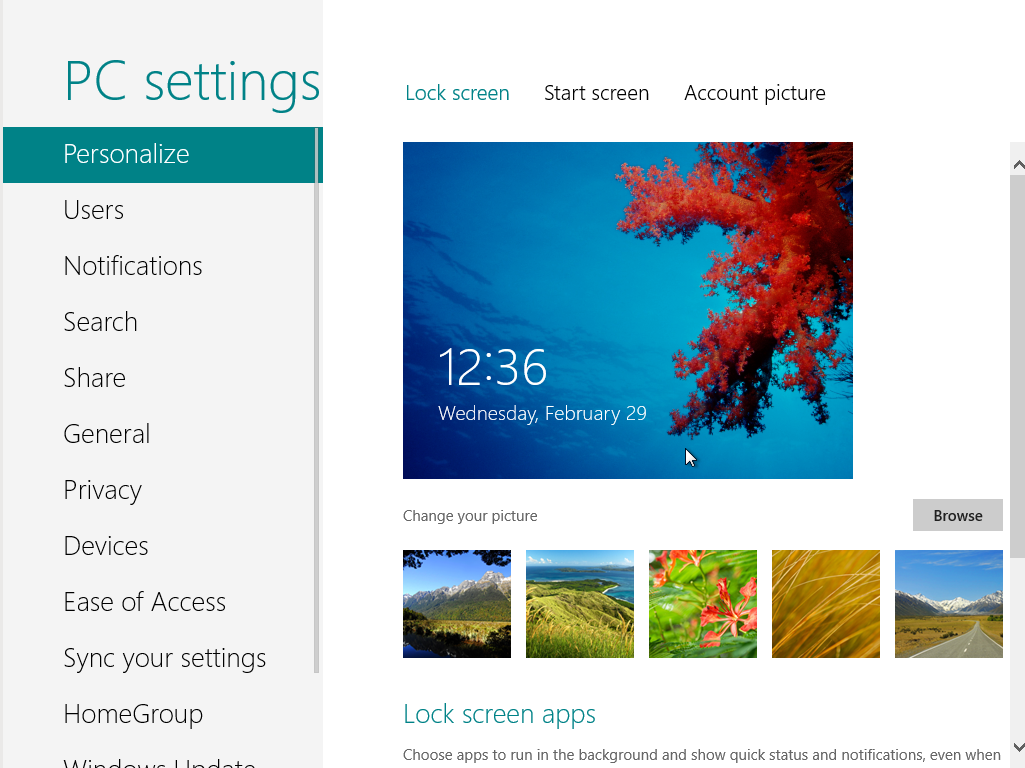Click the sidebar's vertical scrollbar
The width and height of the screenshot is (1025, 768).
316,400
